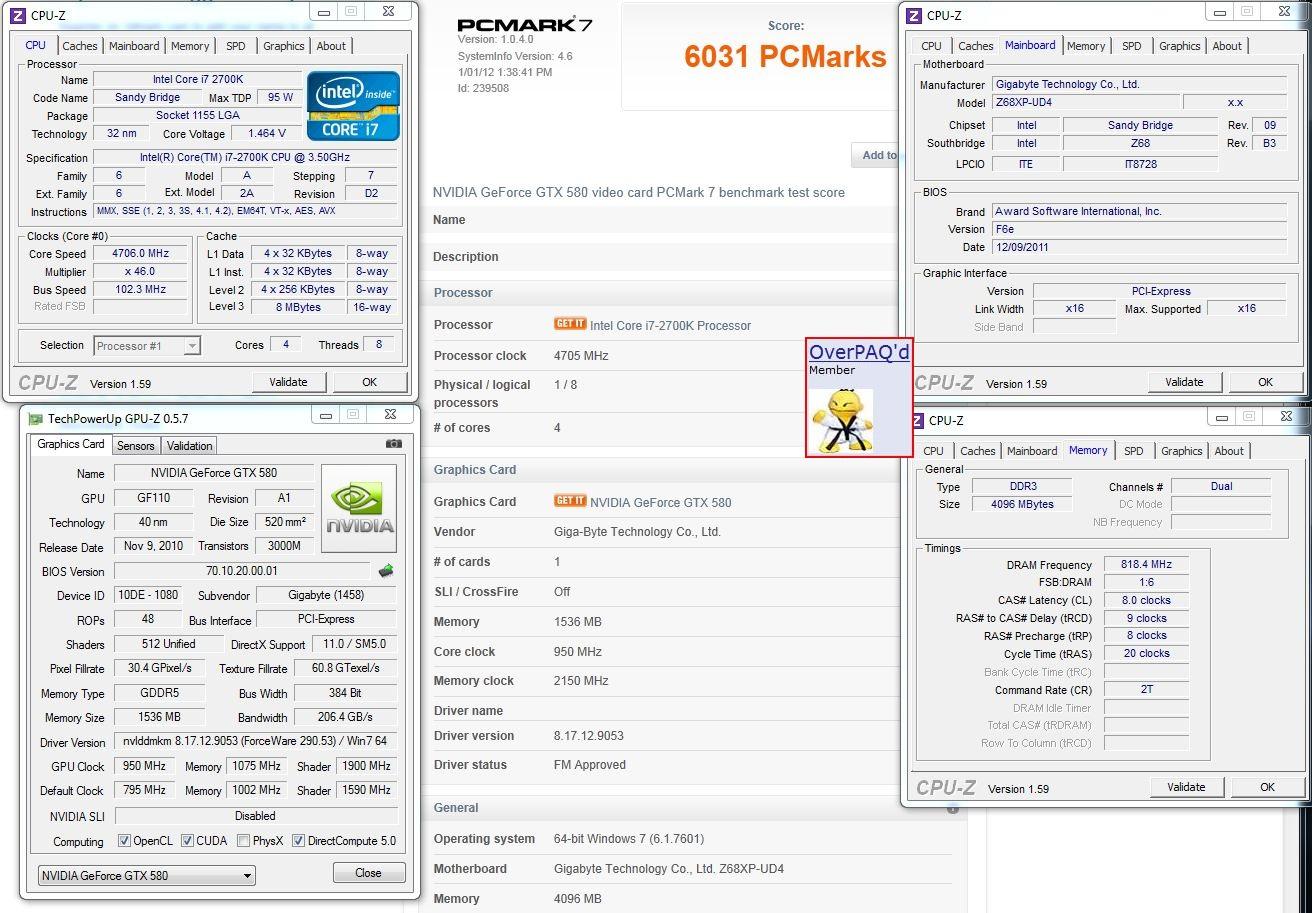Click the NVIDIA GeForce GTX 580 graphics card link

(x=660, y=503)
